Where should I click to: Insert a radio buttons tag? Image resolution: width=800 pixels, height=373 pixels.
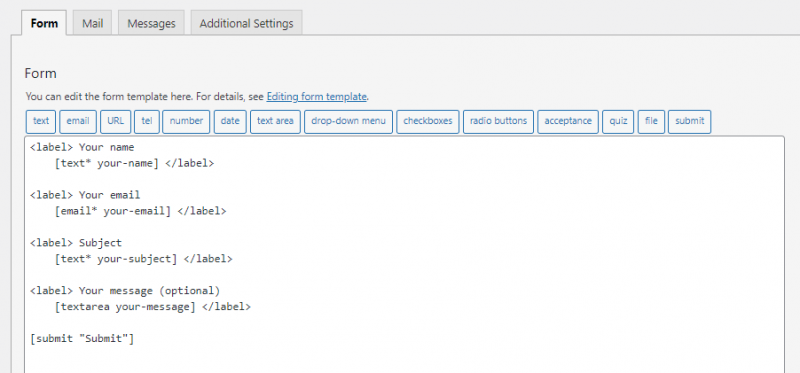coord(498,121)
